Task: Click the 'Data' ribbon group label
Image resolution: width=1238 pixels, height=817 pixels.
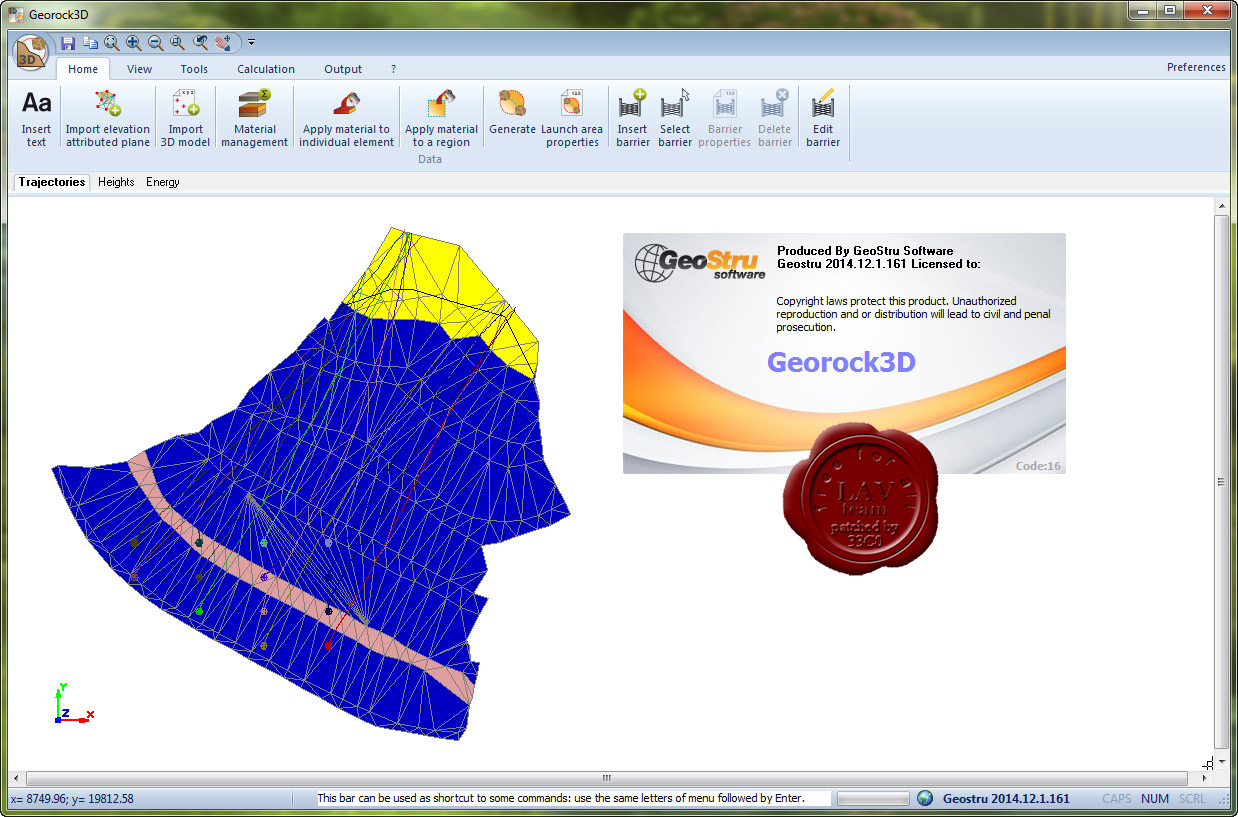Action: pos(430,160)
